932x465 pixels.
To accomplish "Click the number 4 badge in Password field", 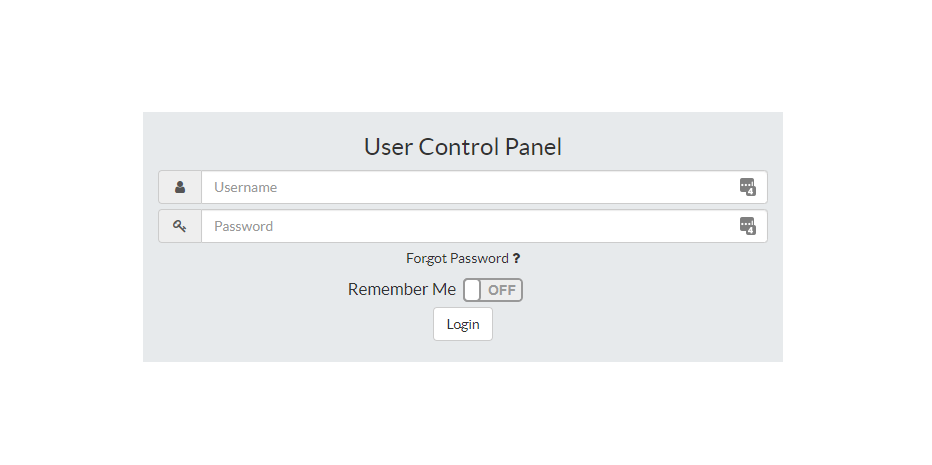I will click(x=751, y=231).
